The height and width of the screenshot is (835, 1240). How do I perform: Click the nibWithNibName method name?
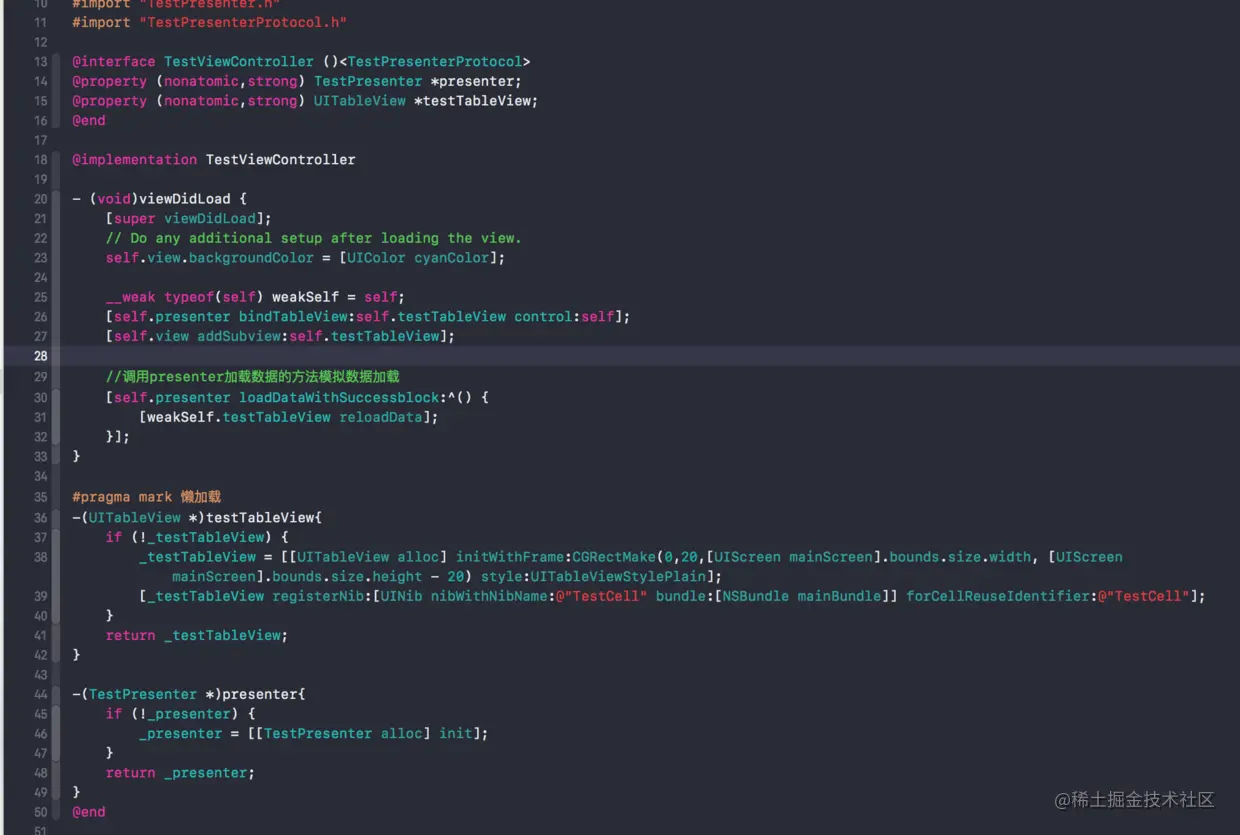click(489, 596)
